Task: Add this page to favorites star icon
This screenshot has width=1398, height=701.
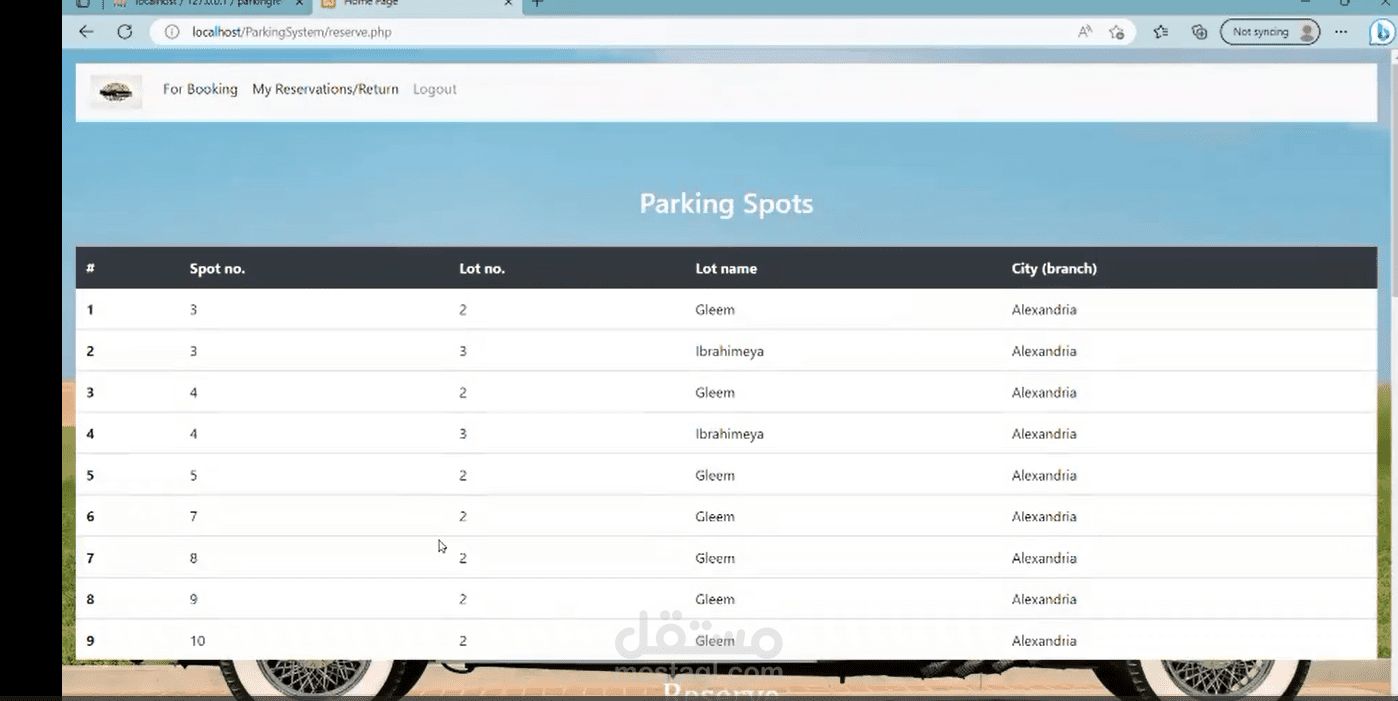Action: [1116, 32]
